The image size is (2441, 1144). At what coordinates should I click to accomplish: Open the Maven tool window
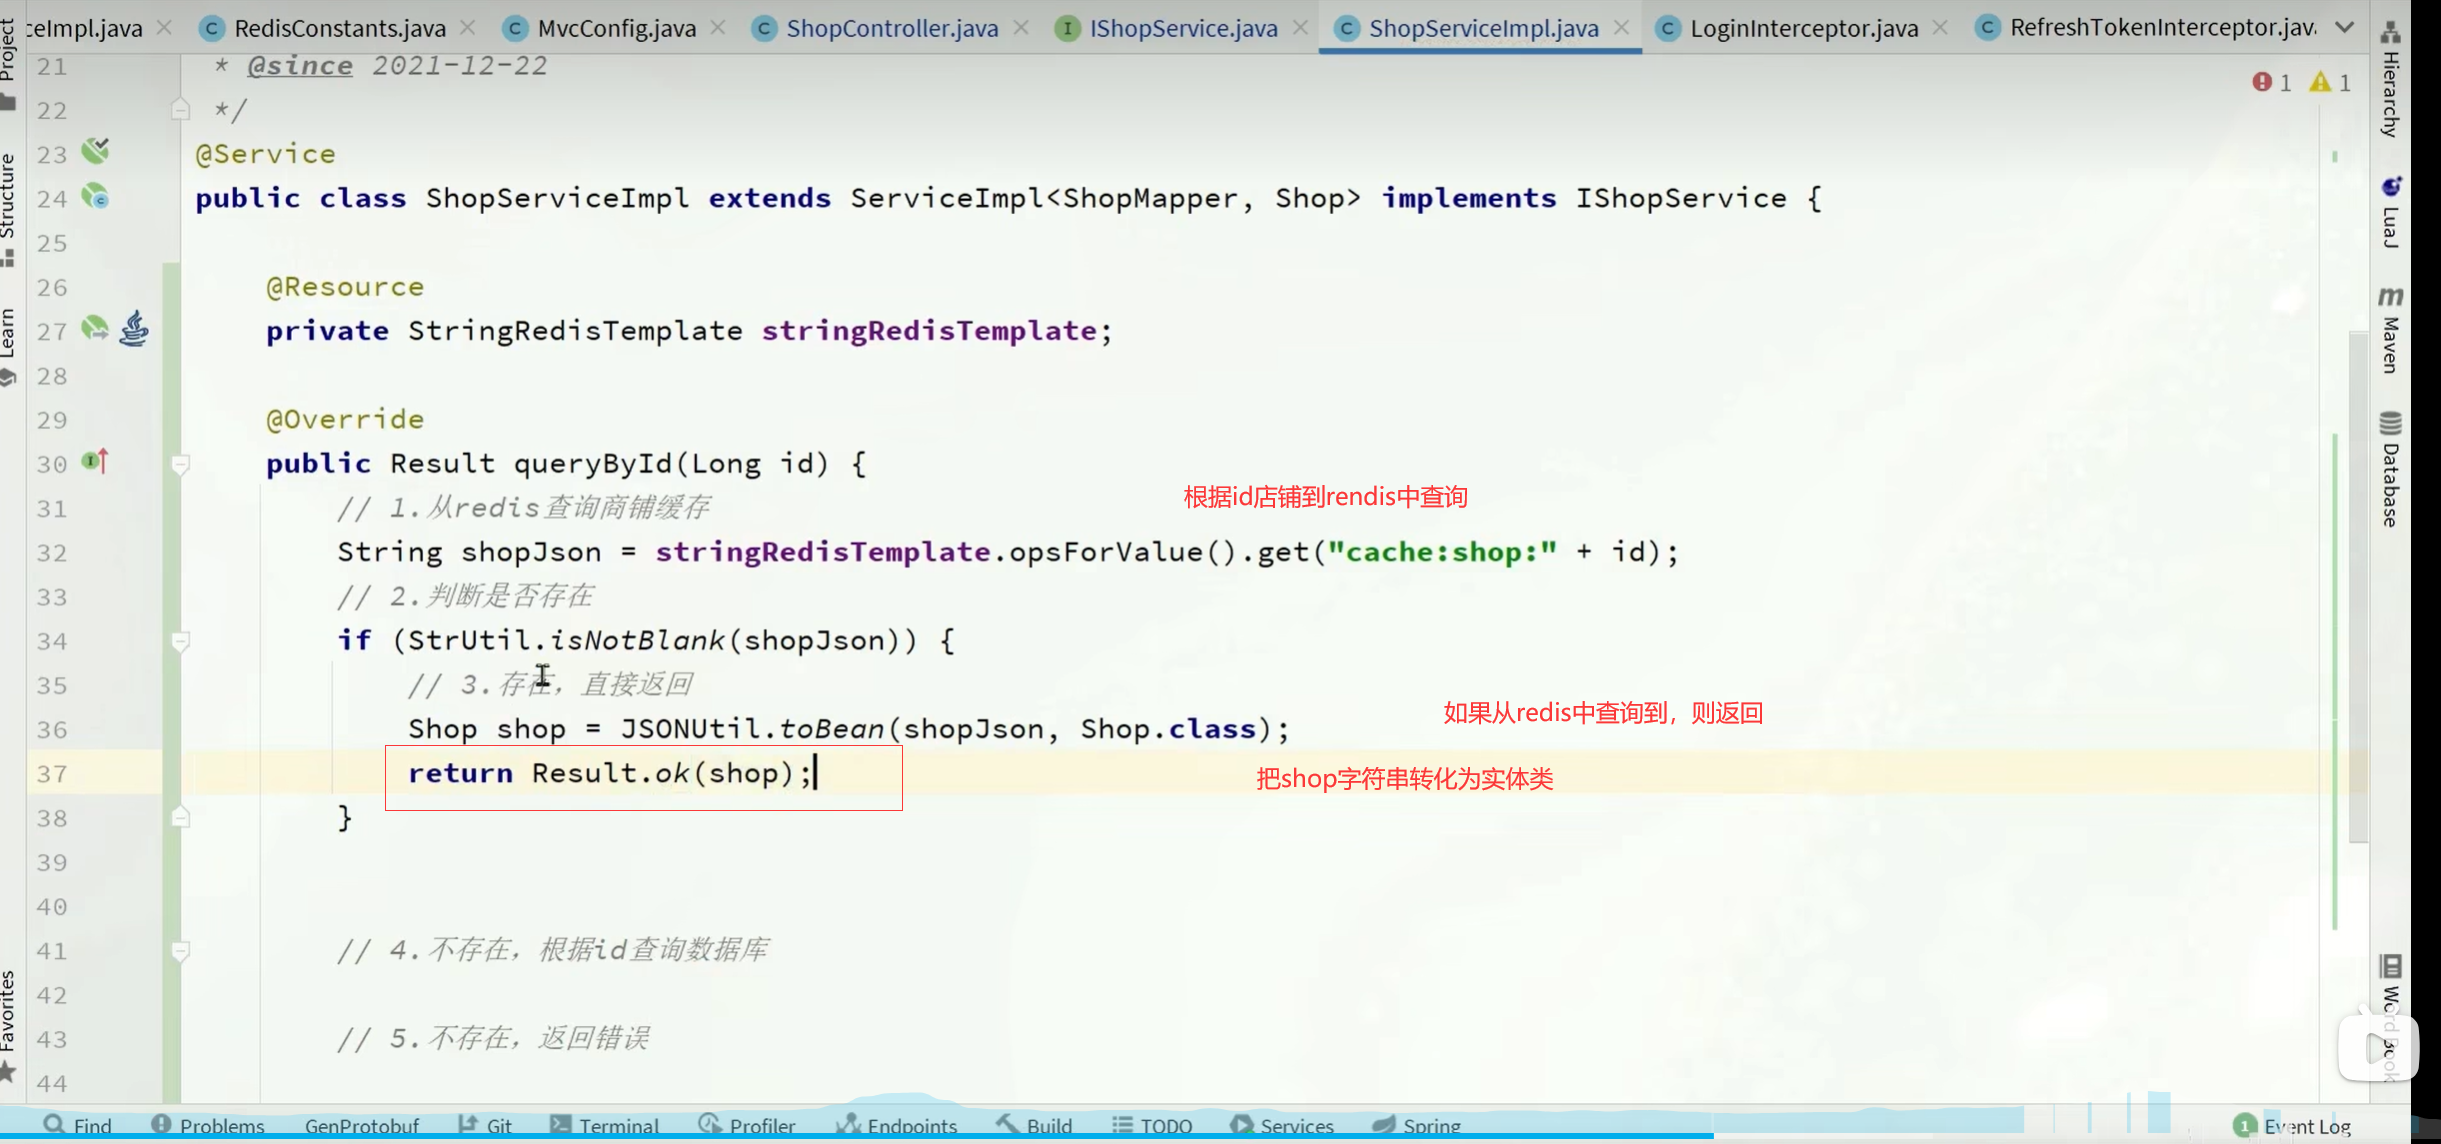[2390, 330]
